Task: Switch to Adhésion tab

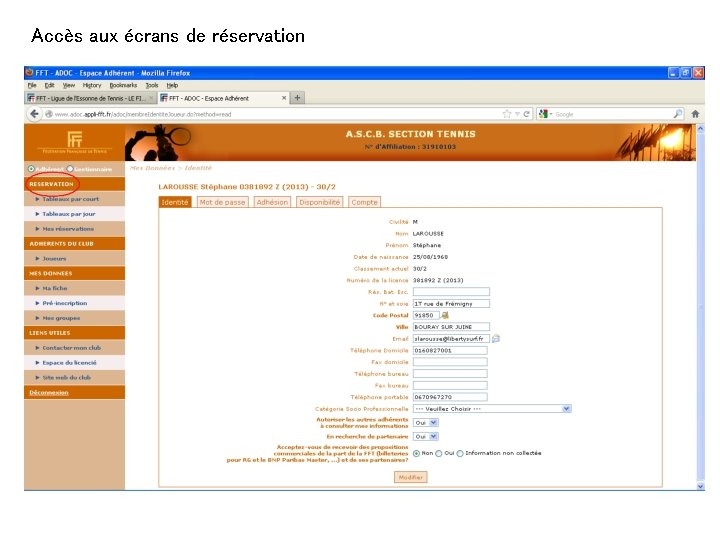Action: coord(272,202)
